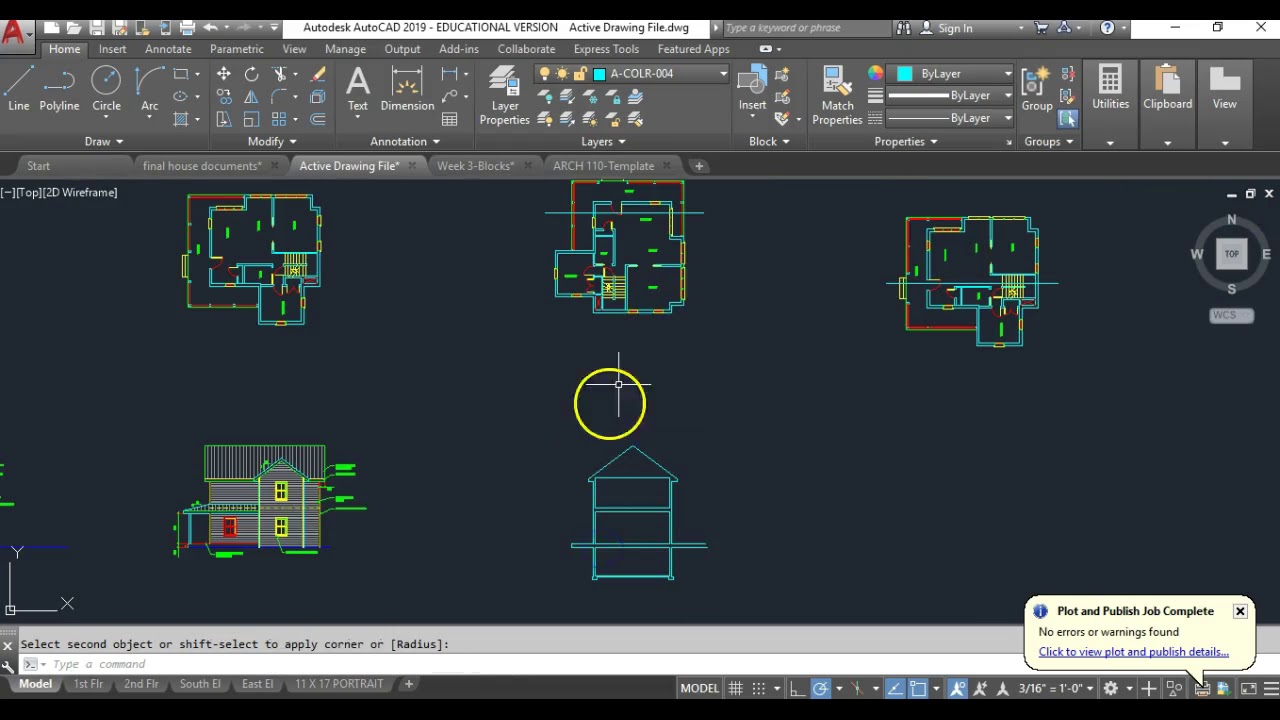Open Layer Properties manager

(504, 96)
